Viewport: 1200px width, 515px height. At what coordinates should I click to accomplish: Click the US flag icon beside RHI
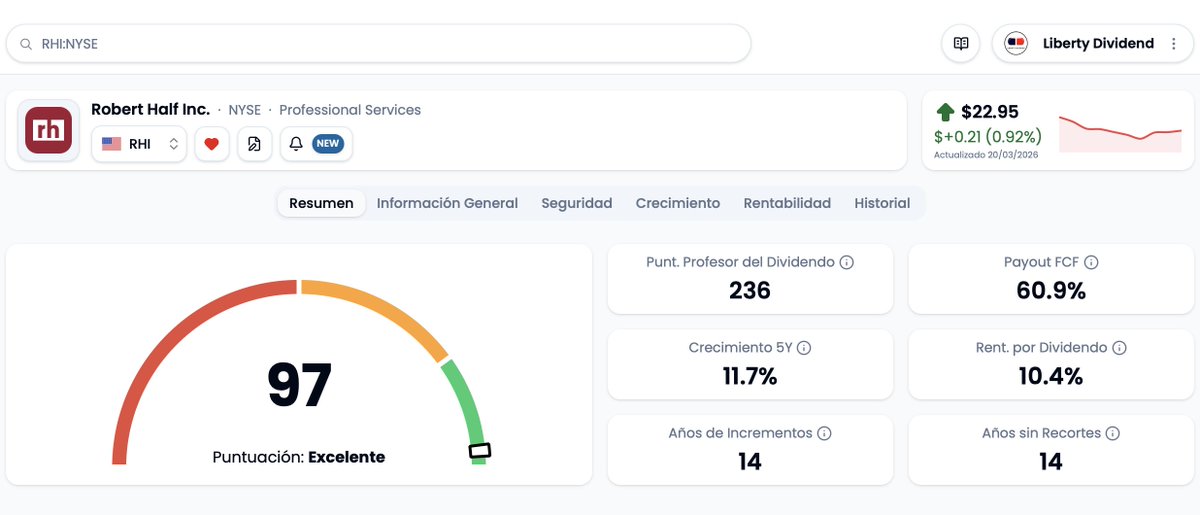[x=112, y=144]
